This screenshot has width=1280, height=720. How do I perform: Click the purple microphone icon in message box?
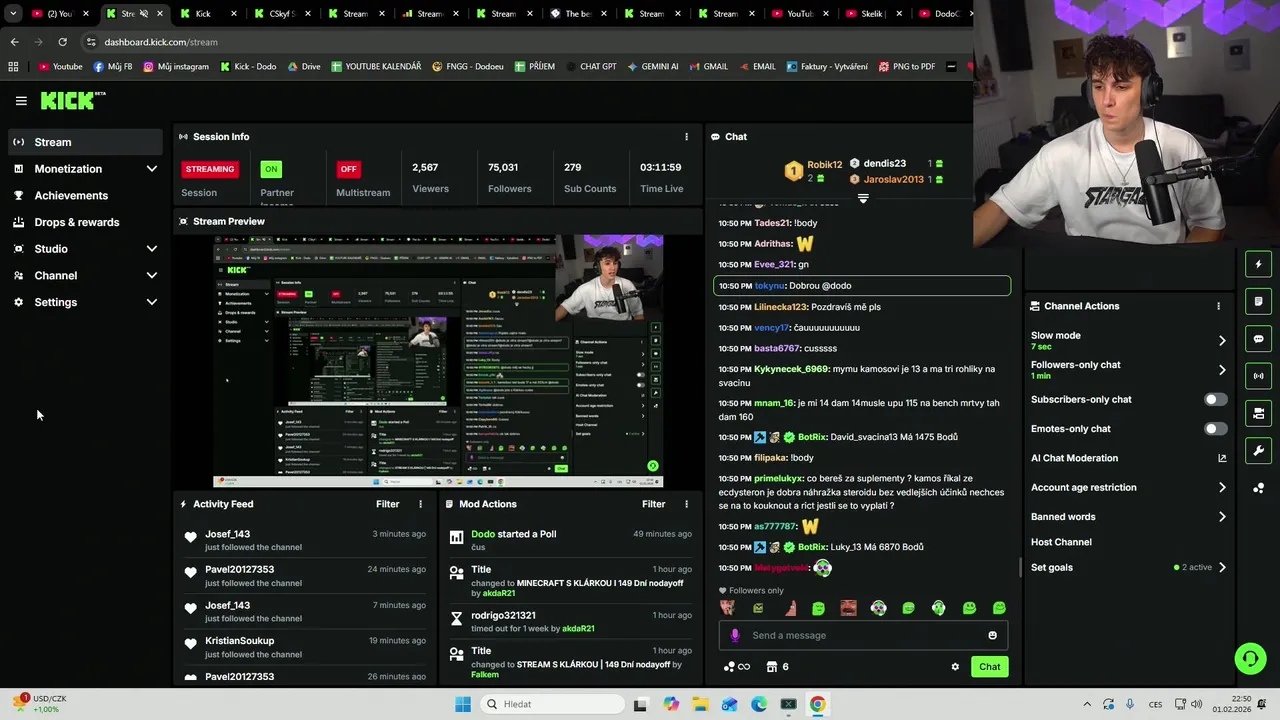[x=735, y=635]
